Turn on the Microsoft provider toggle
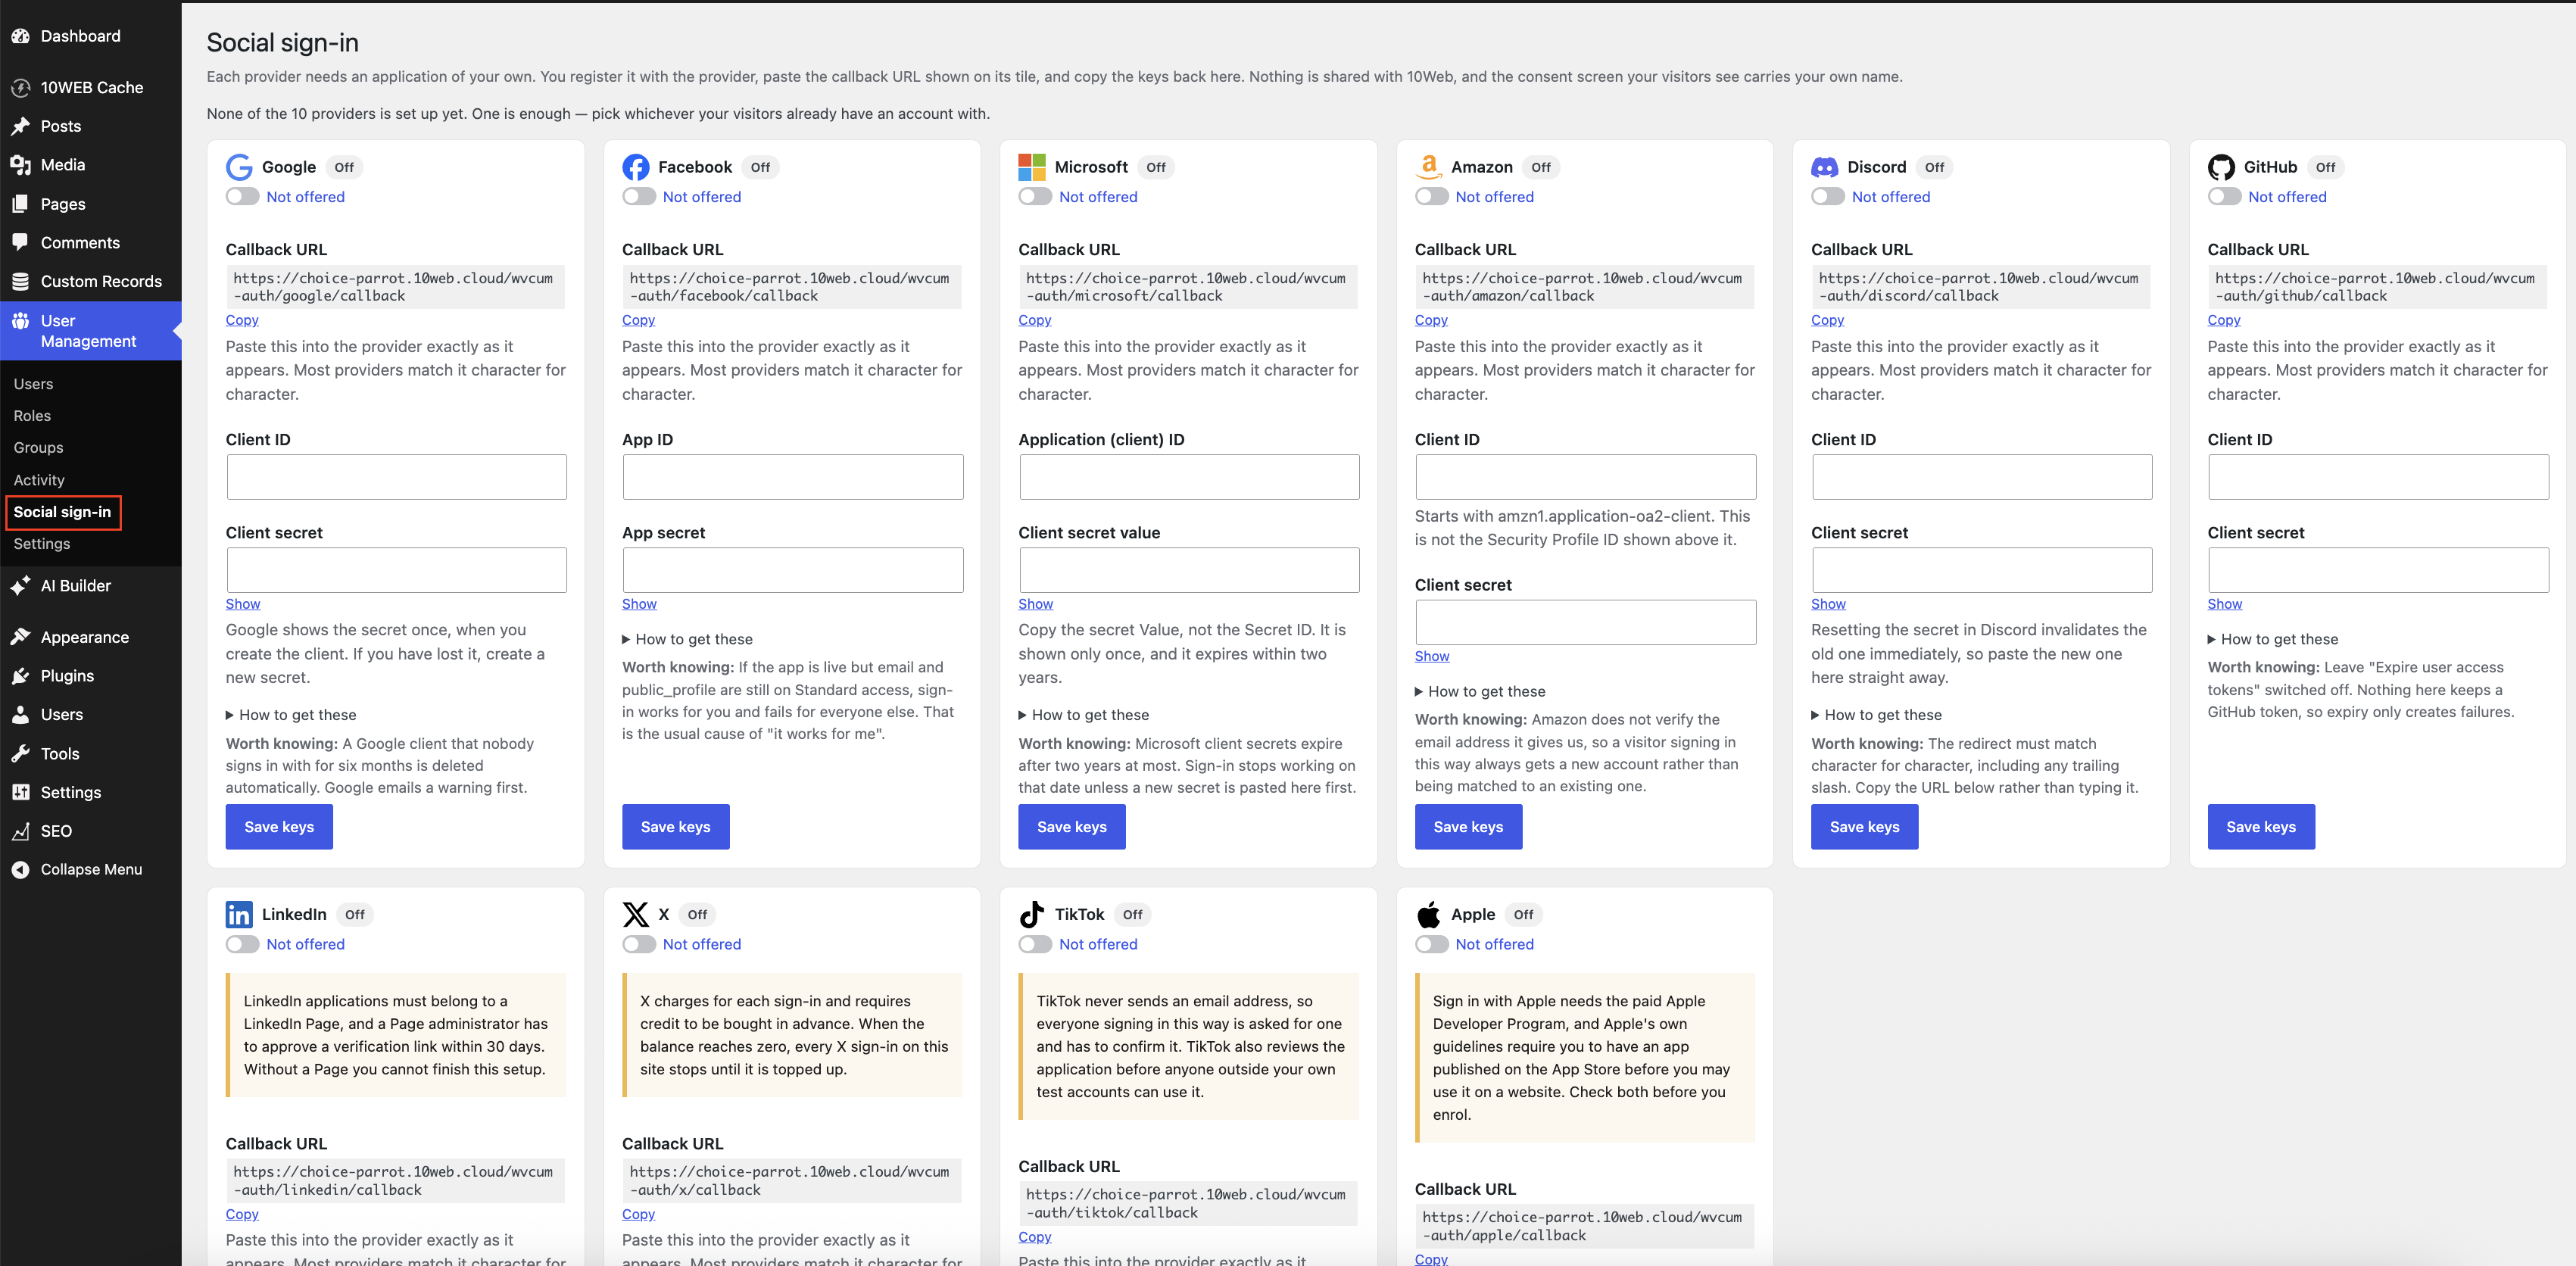This screenshot has height=1266, width=2576. click(x=1035, y=197)
